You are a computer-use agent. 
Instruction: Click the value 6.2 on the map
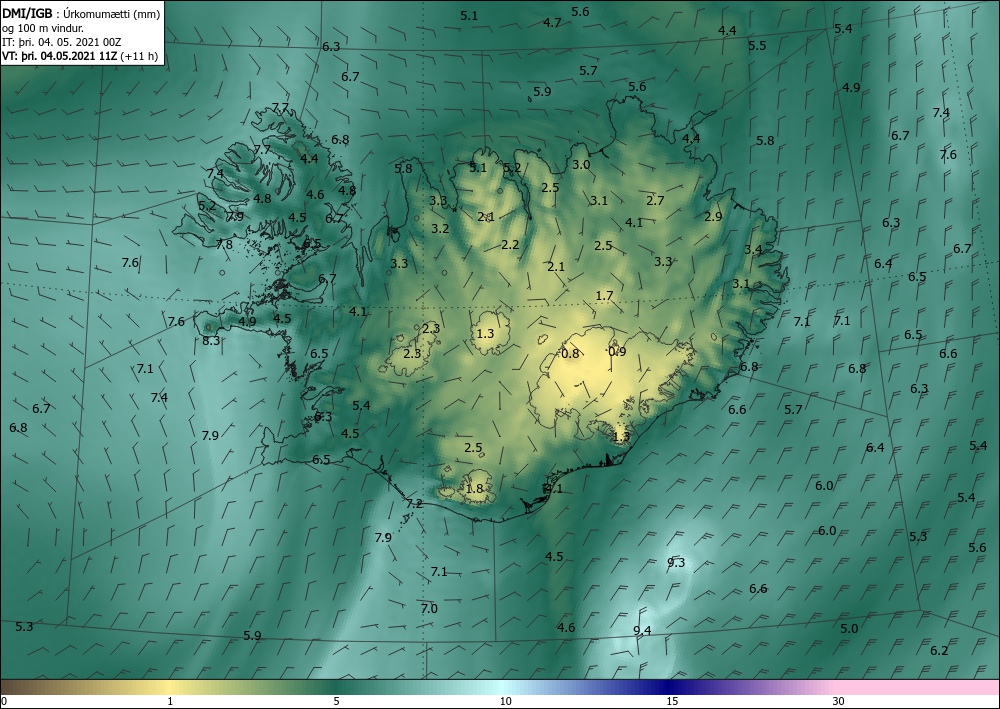939,650
